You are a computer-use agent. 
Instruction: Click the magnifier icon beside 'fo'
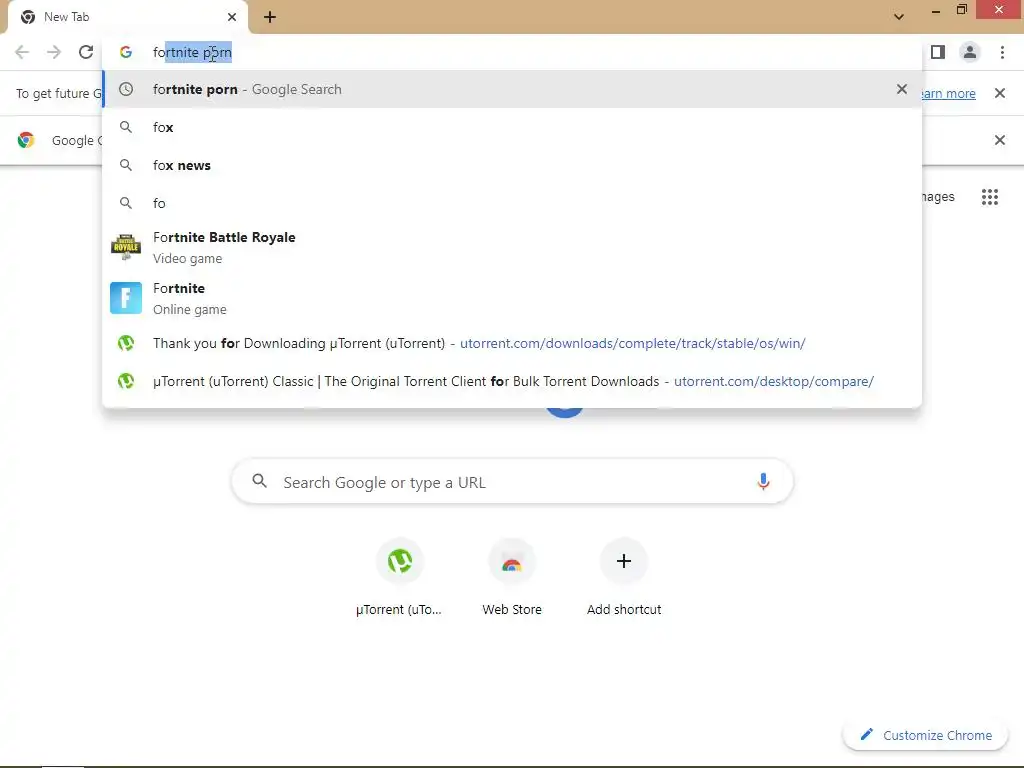(126, 203)
